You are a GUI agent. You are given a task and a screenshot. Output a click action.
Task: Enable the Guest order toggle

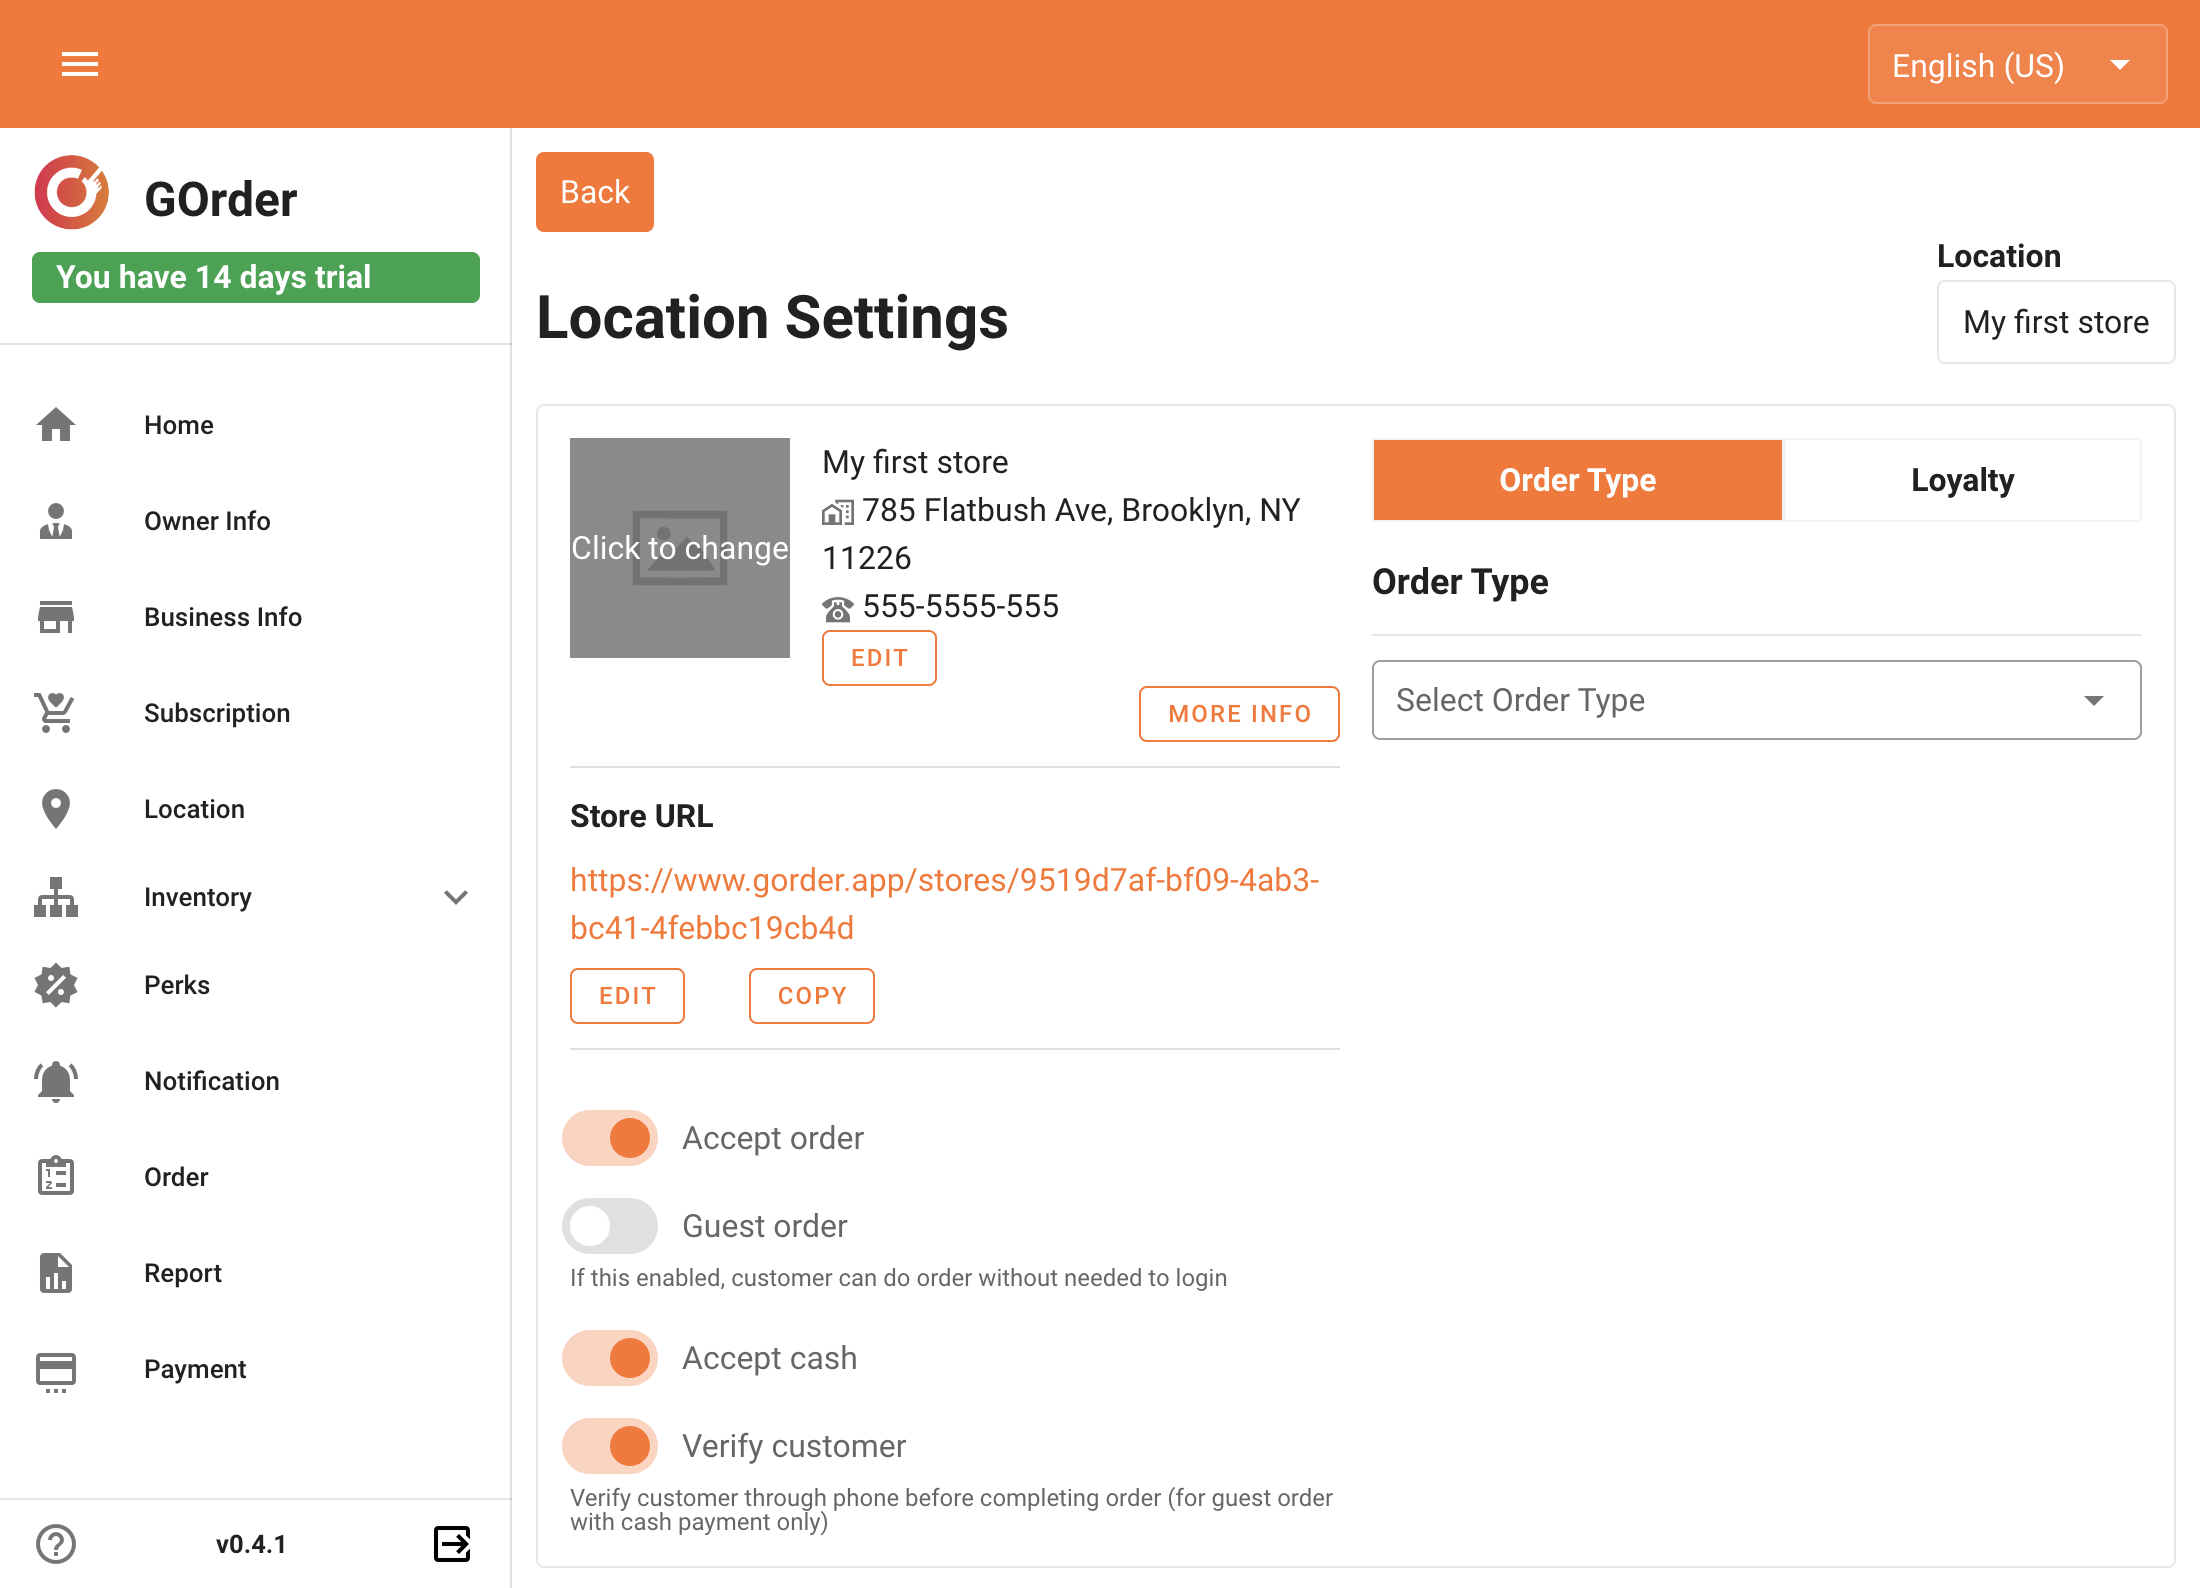pos(610,1226)
